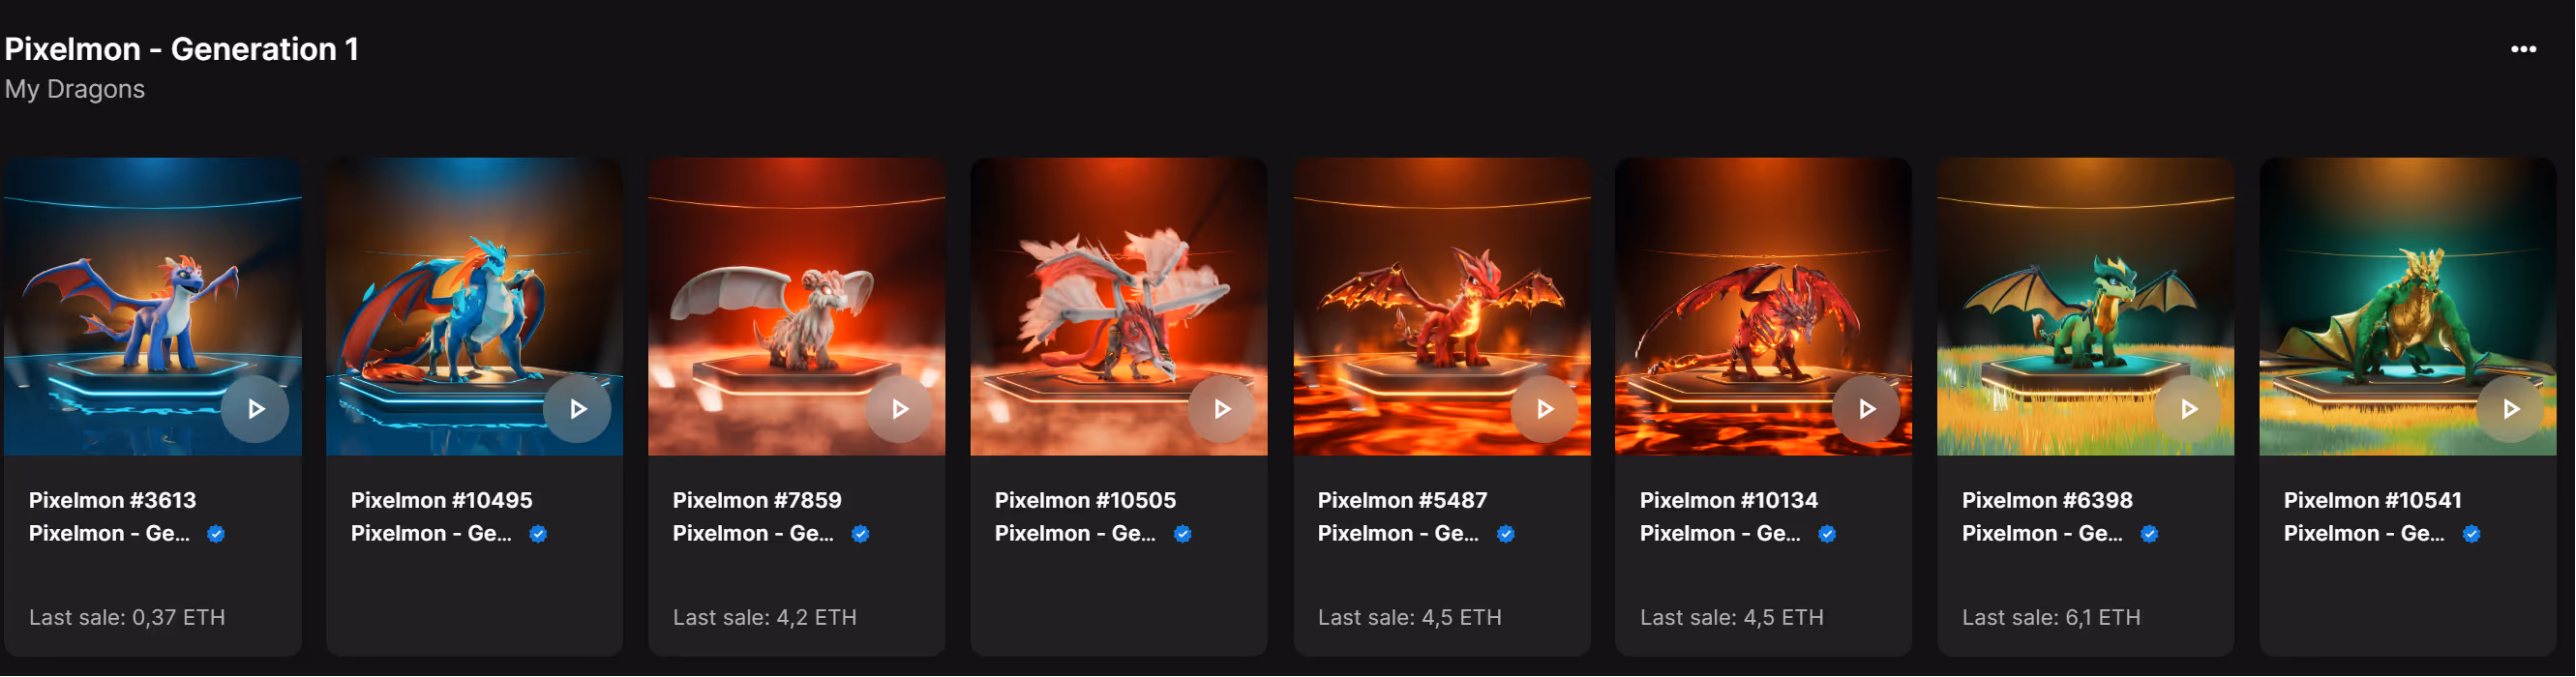The image size is (2576, 677).
Task: Play the Pixelmon #10495 animation
Action: (577, 409)
